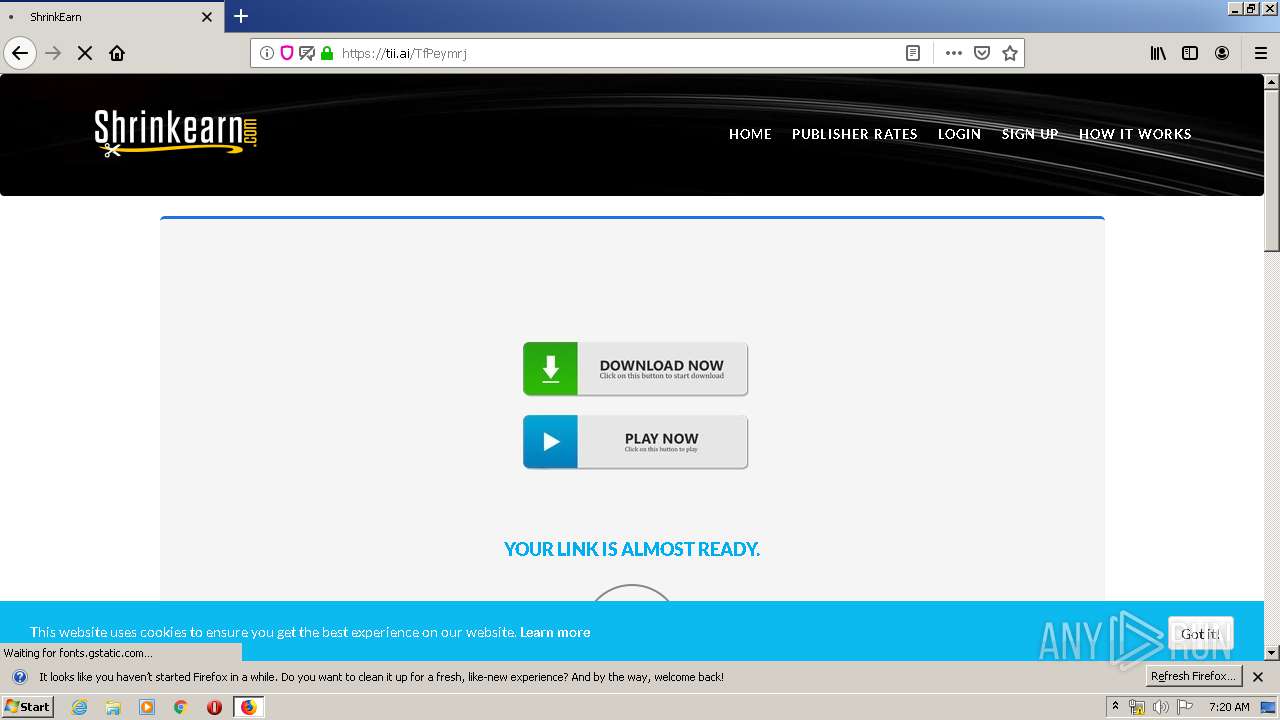Viewport: 1280px width, 720px height.
Task: Click the Shrinkearn.com logo
Action: (176, 134)
